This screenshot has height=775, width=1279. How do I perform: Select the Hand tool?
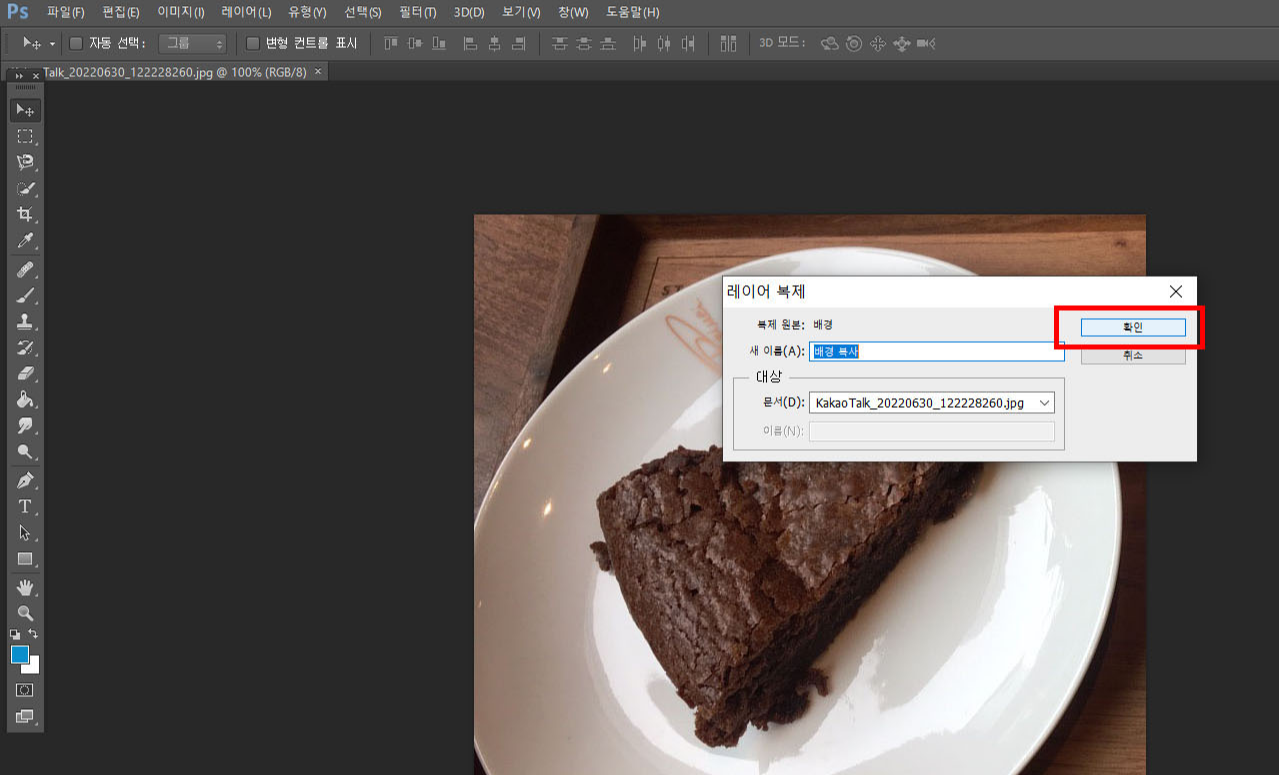[x=25, y=587]
